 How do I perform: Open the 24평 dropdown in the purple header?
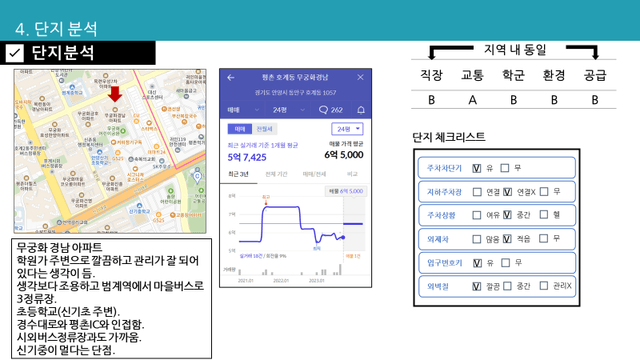[x=289, y=110]
